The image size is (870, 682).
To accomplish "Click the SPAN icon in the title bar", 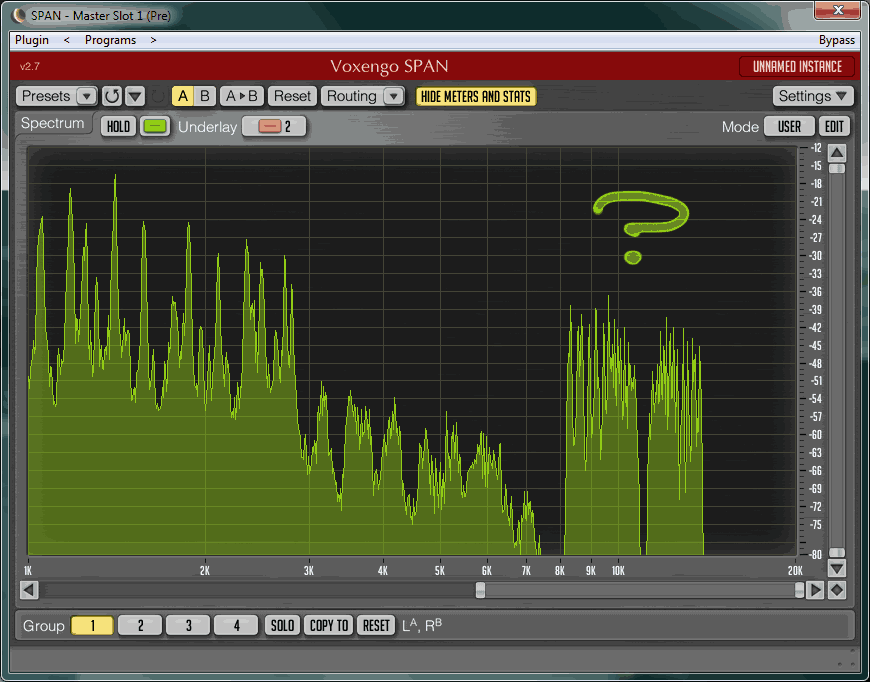I will click(x=18, y=15).
